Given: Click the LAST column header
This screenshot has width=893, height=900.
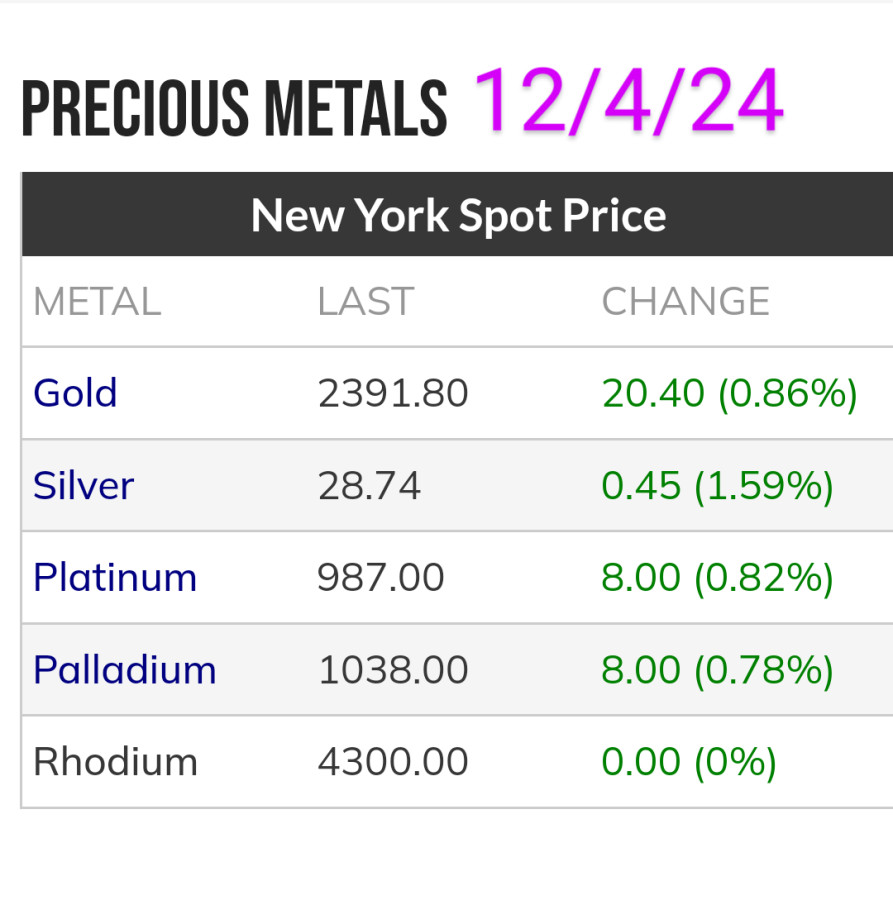Looking at the screenshot, I should (x=365, y=302).
